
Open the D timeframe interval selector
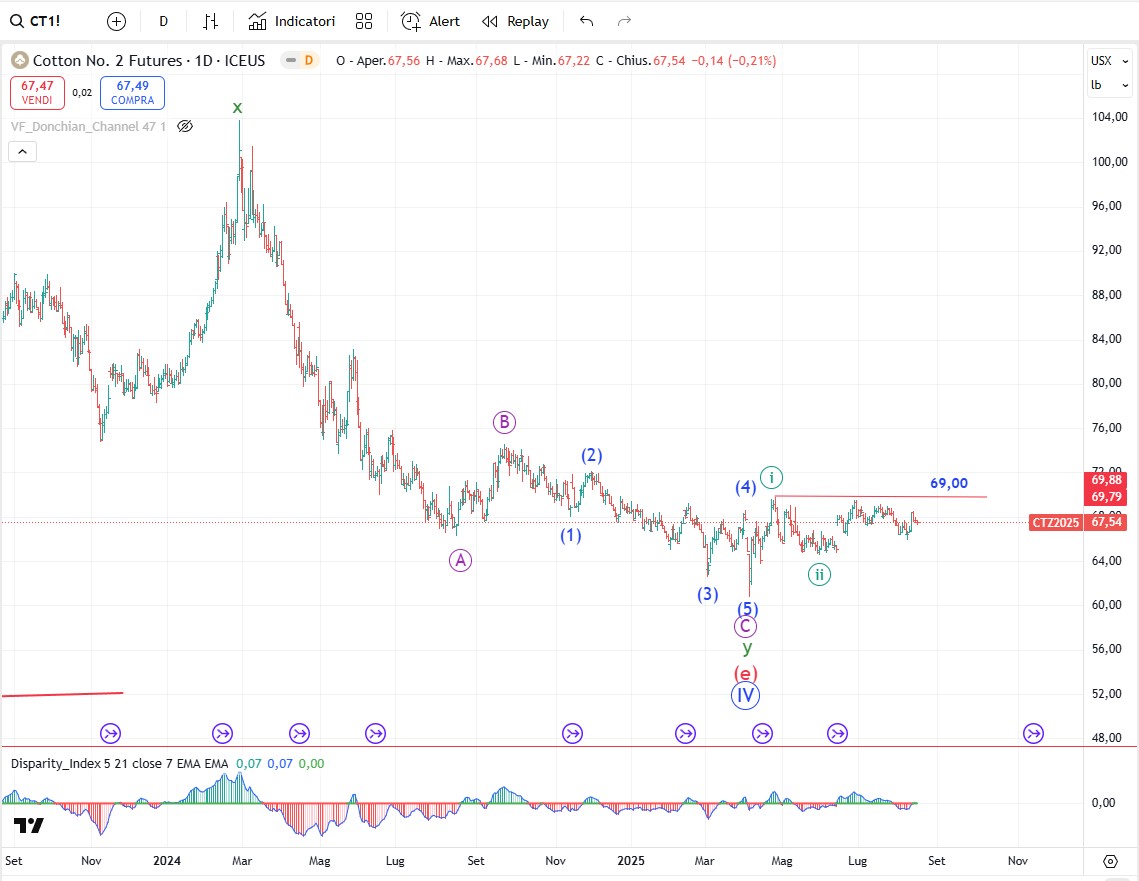click(164, 21)
